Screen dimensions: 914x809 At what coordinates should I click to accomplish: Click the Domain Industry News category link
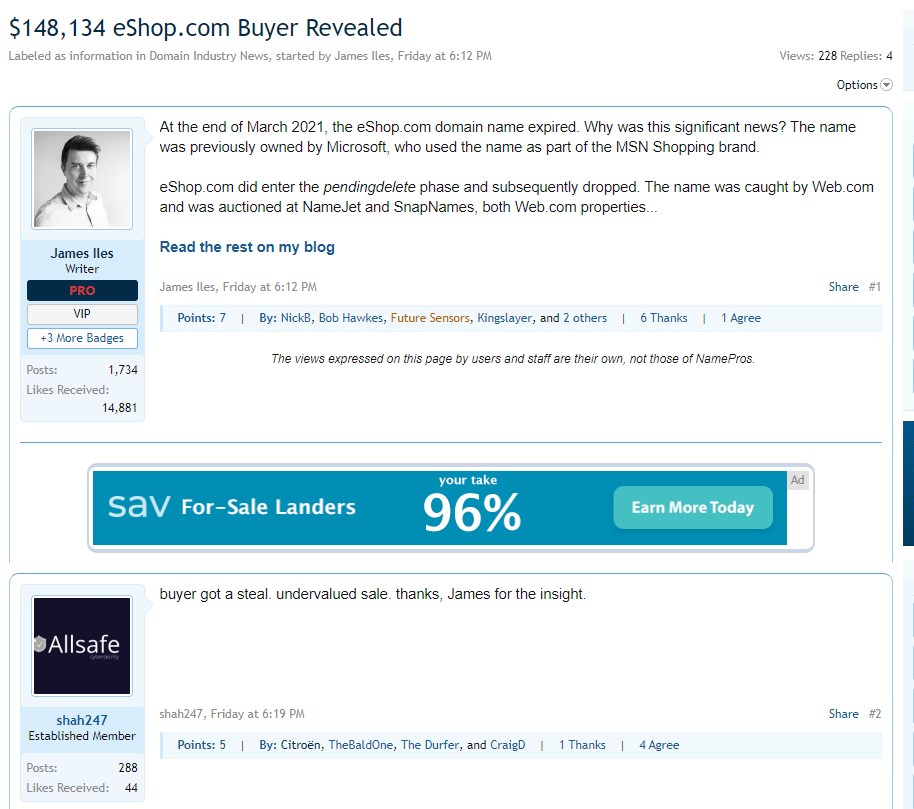[x=209, y=56]
